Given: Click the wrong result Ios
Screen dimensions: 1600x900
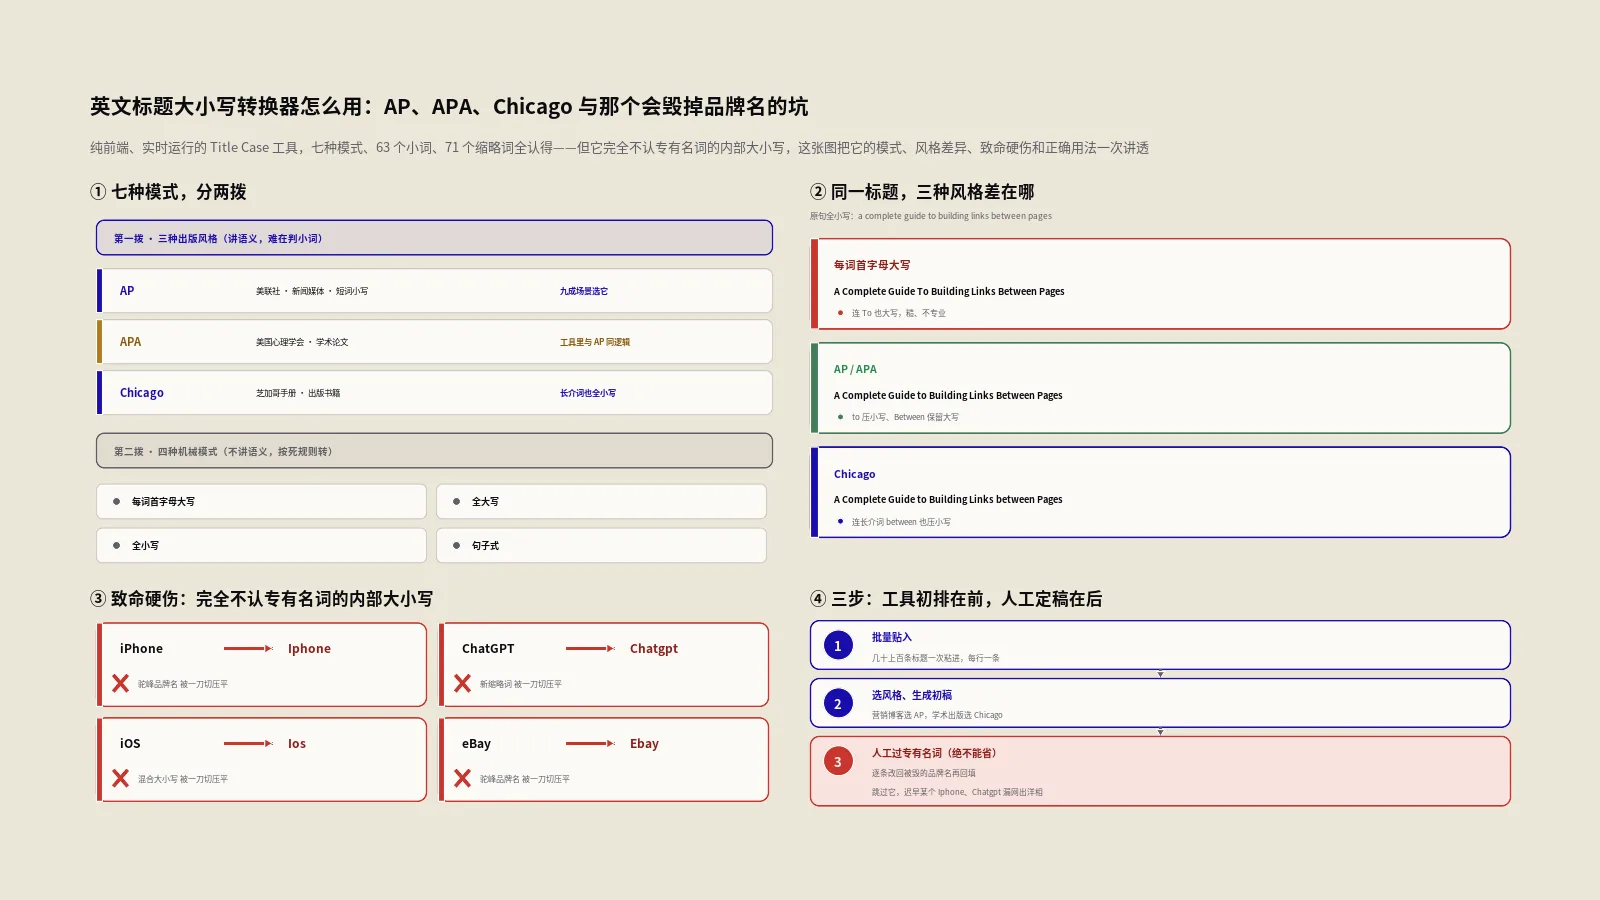Looking at the screenshot, I should 297,744.
